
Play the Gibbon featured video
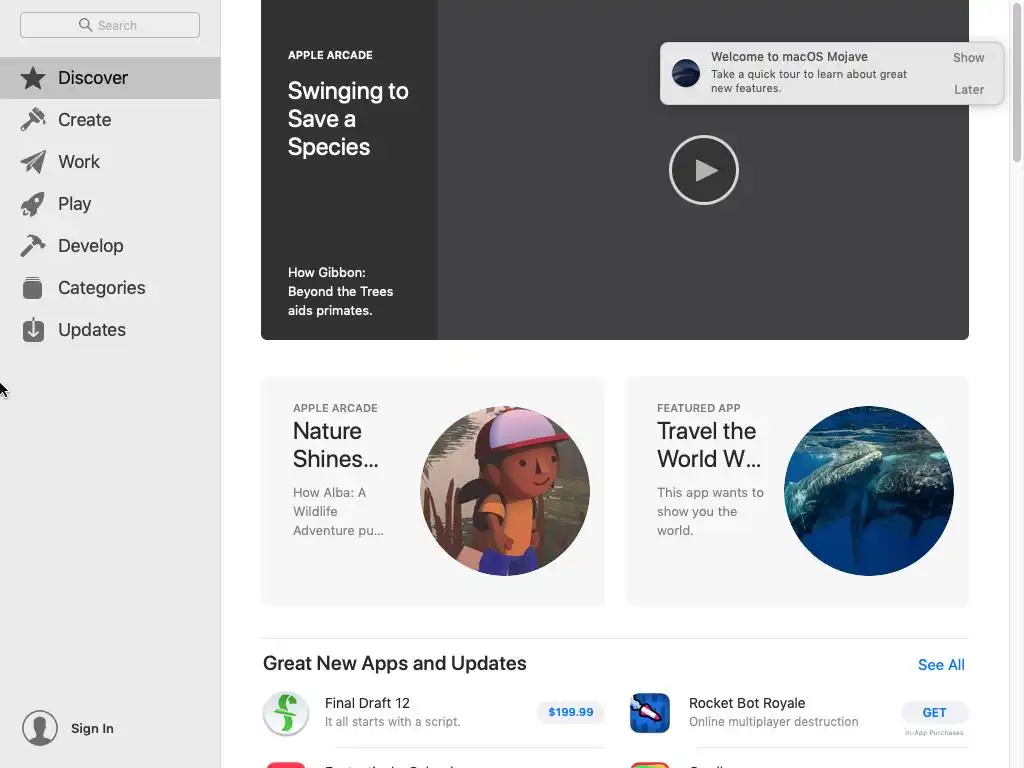[704, 170]
